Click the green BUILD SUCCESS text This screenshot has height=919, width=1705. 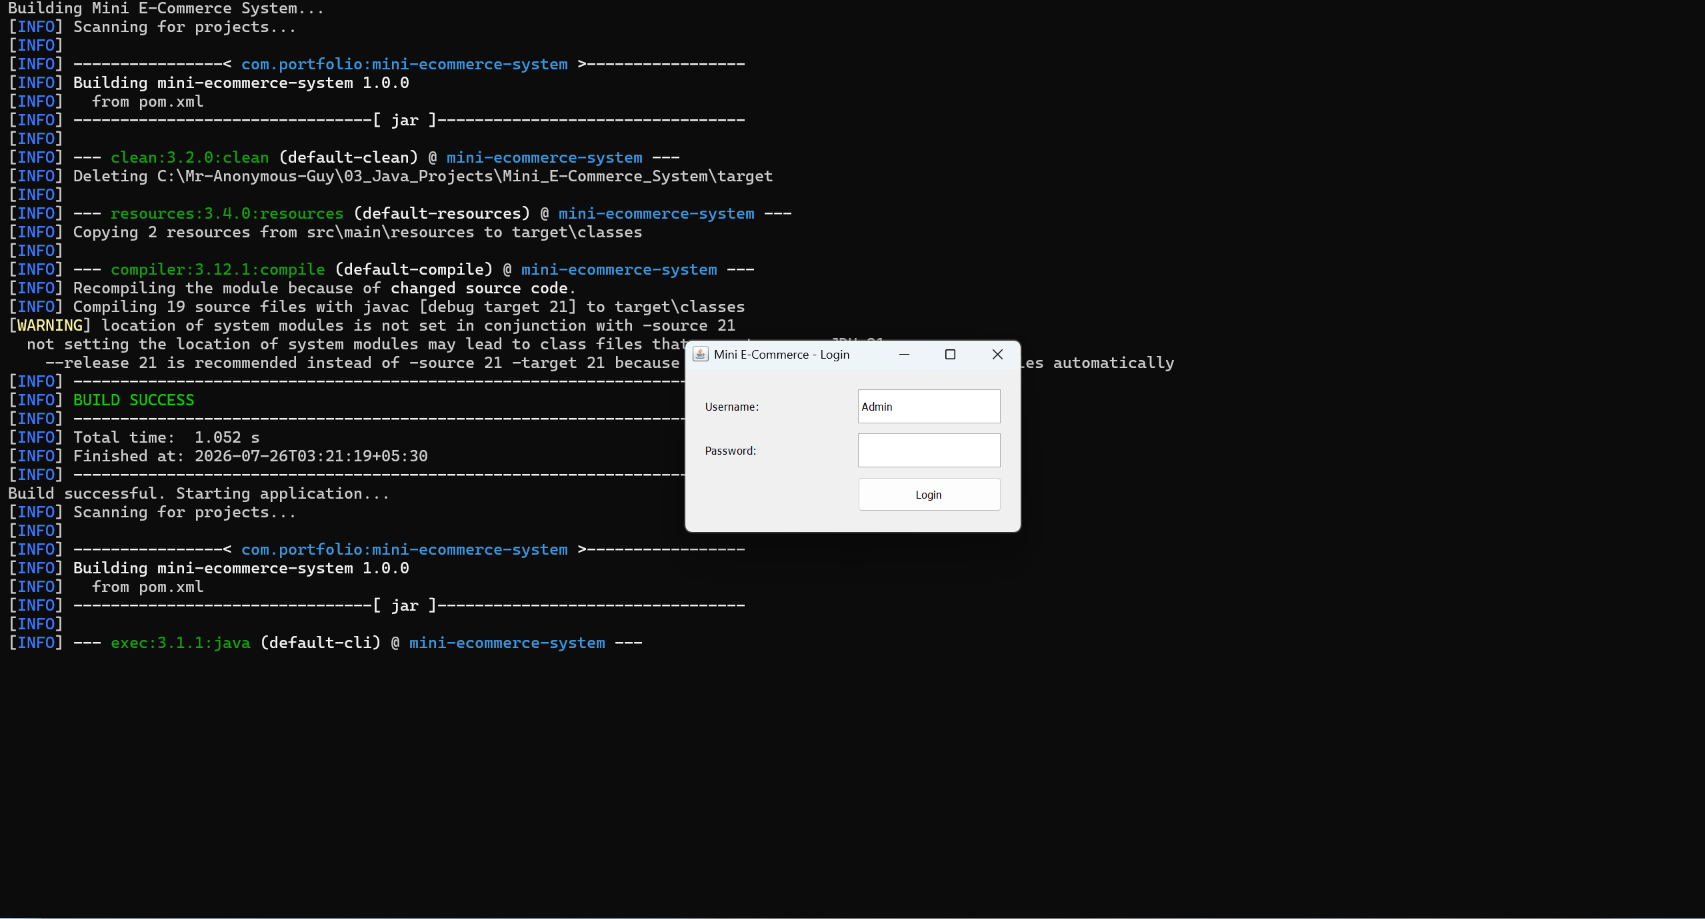(134, 400)
